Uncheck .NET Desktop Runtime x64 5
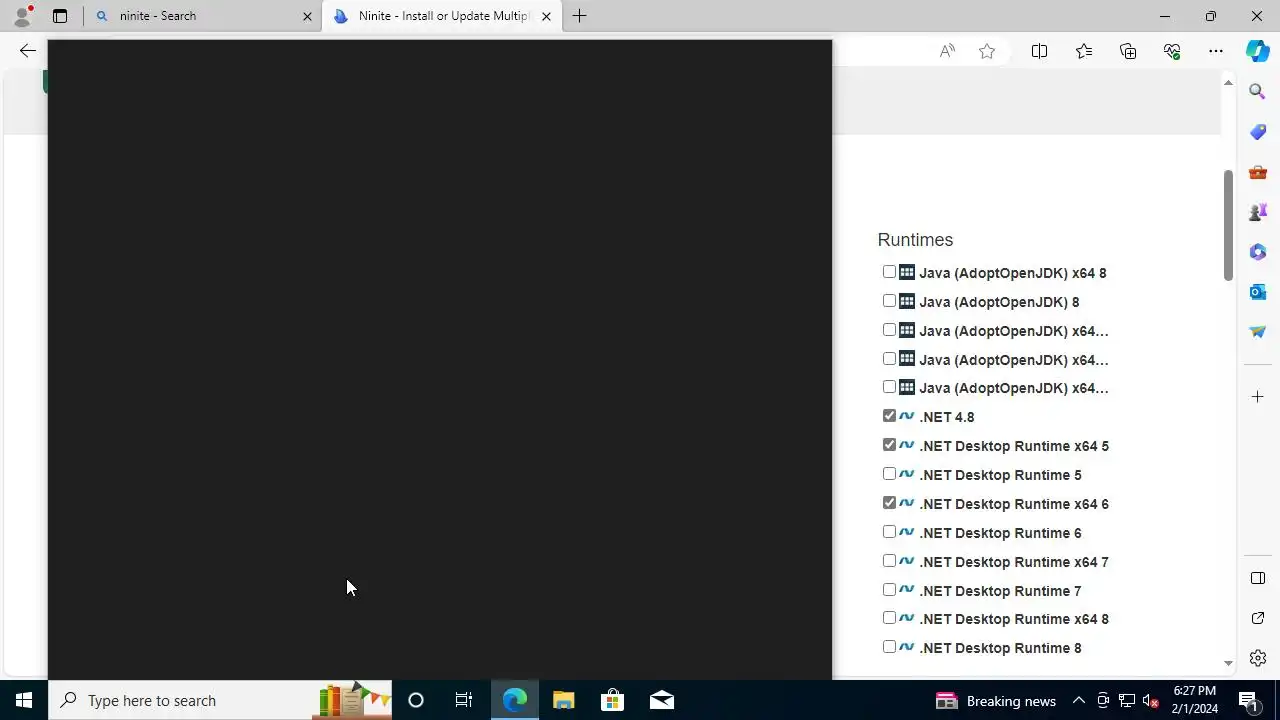 click(889, 445)
